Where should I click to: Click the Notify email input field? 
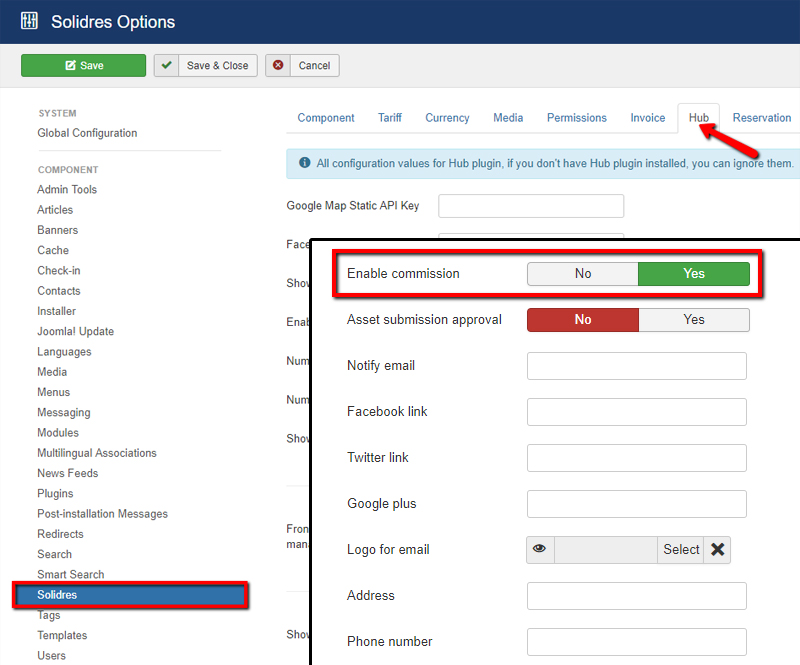click(636, 366)
